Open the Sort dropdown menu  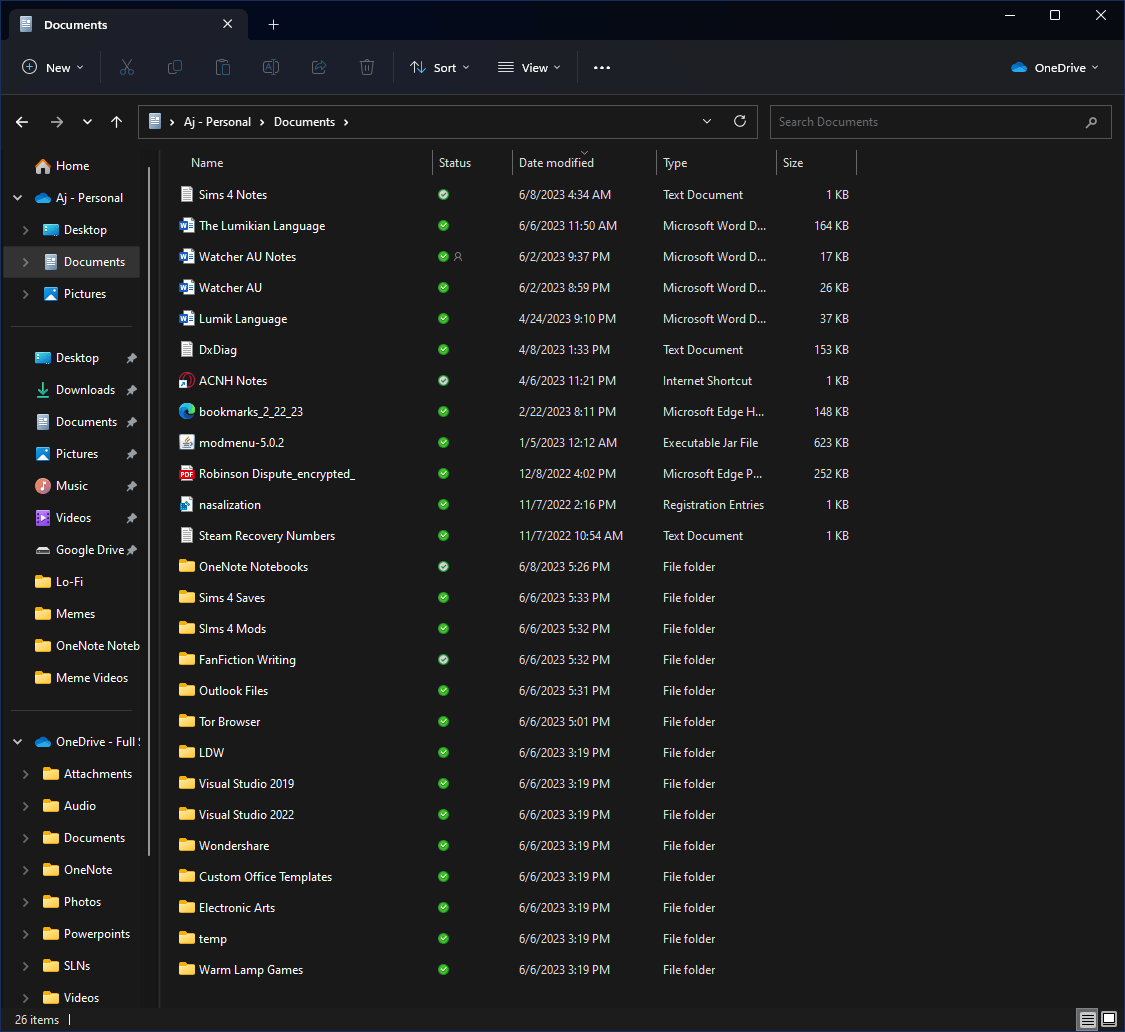[x=440, y=67]
